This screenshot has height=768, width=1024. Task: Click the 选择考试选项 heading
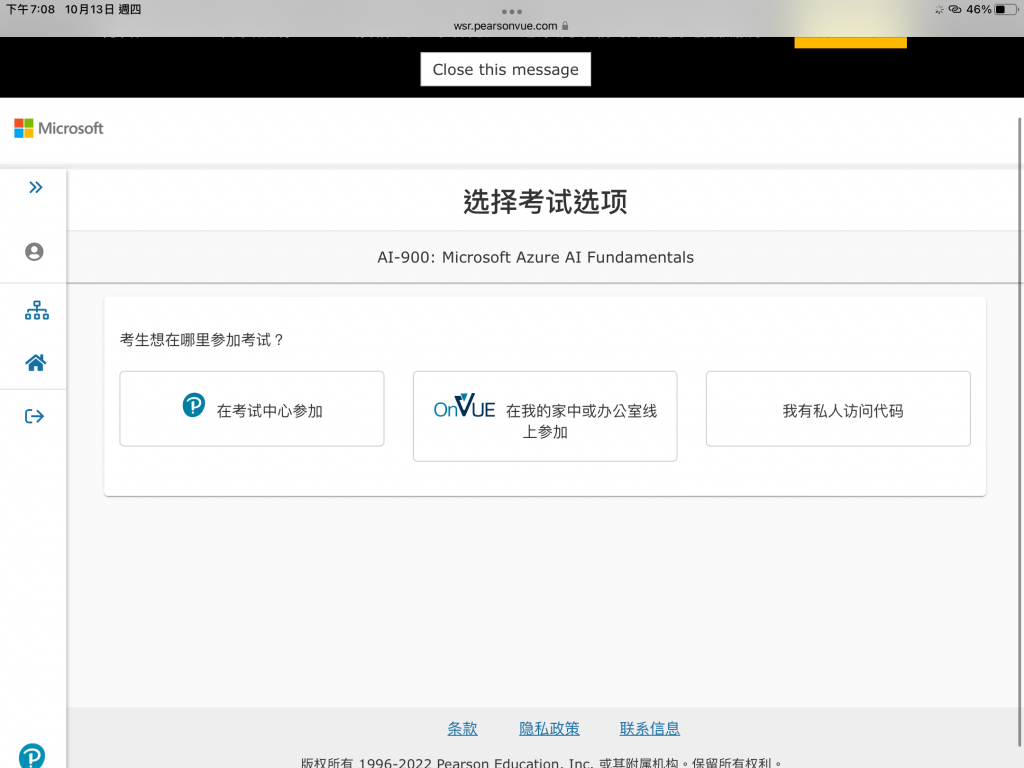(545, 201)
